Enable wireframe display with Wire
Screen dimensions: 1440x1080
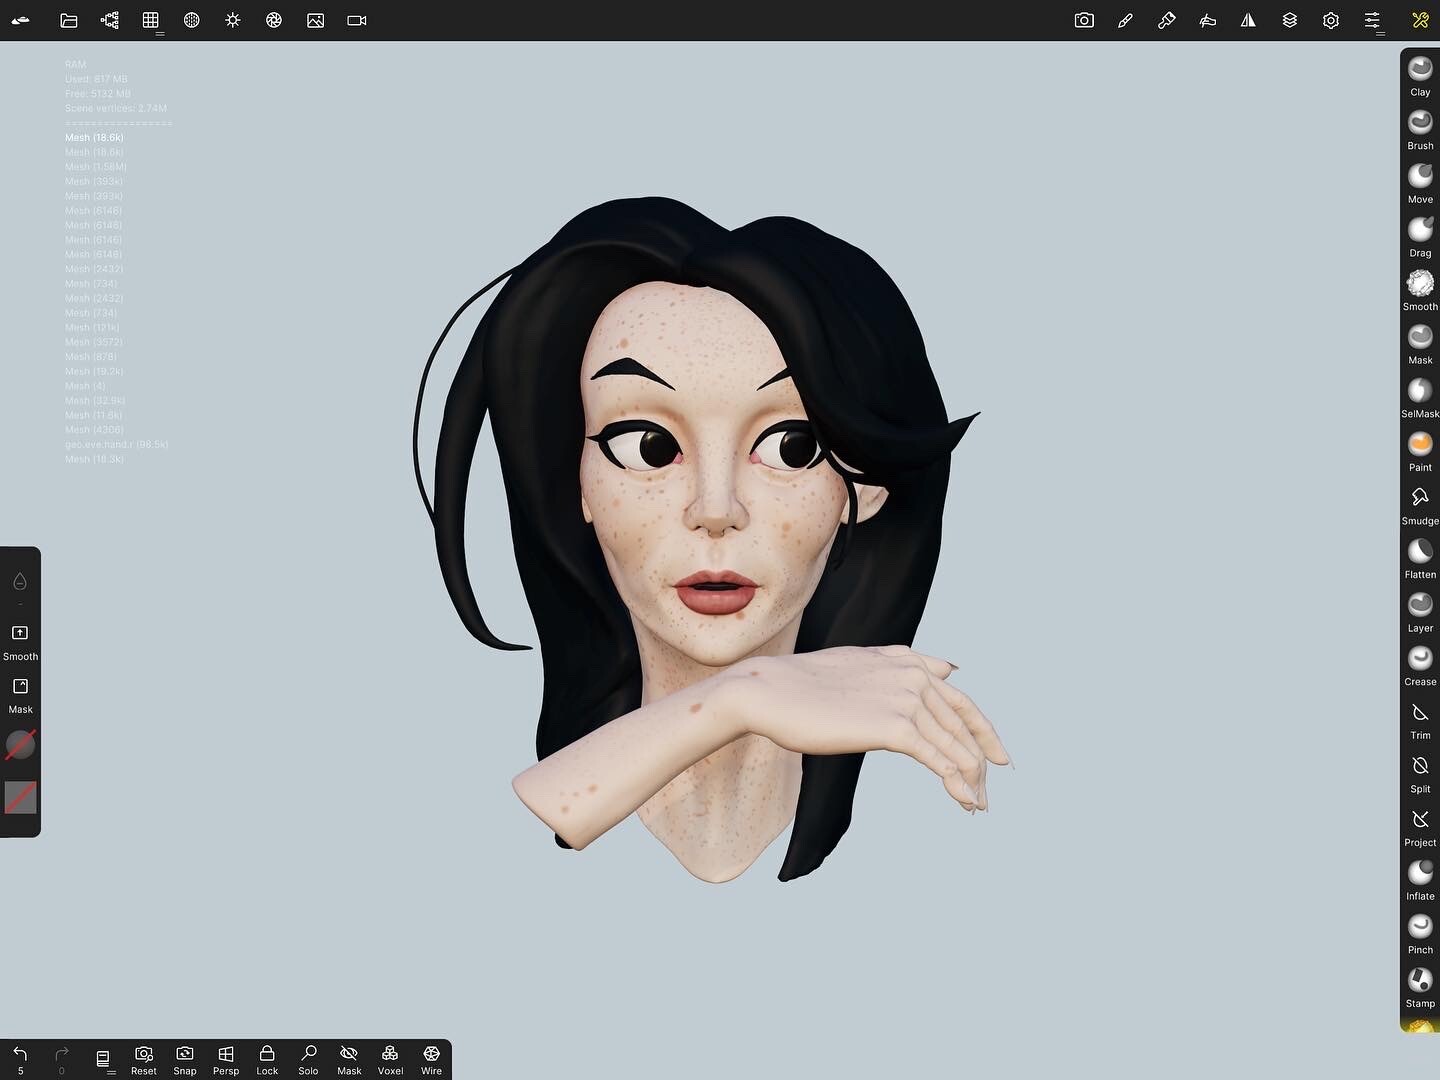[430, 1059]
